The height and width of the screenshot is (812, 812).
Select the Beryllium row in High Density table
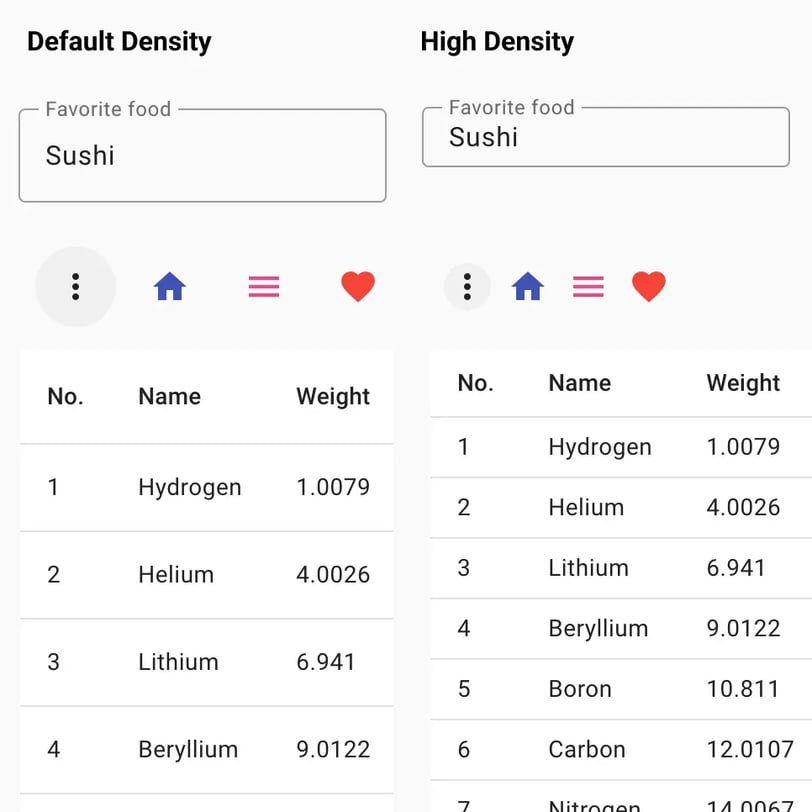point(621,629)
